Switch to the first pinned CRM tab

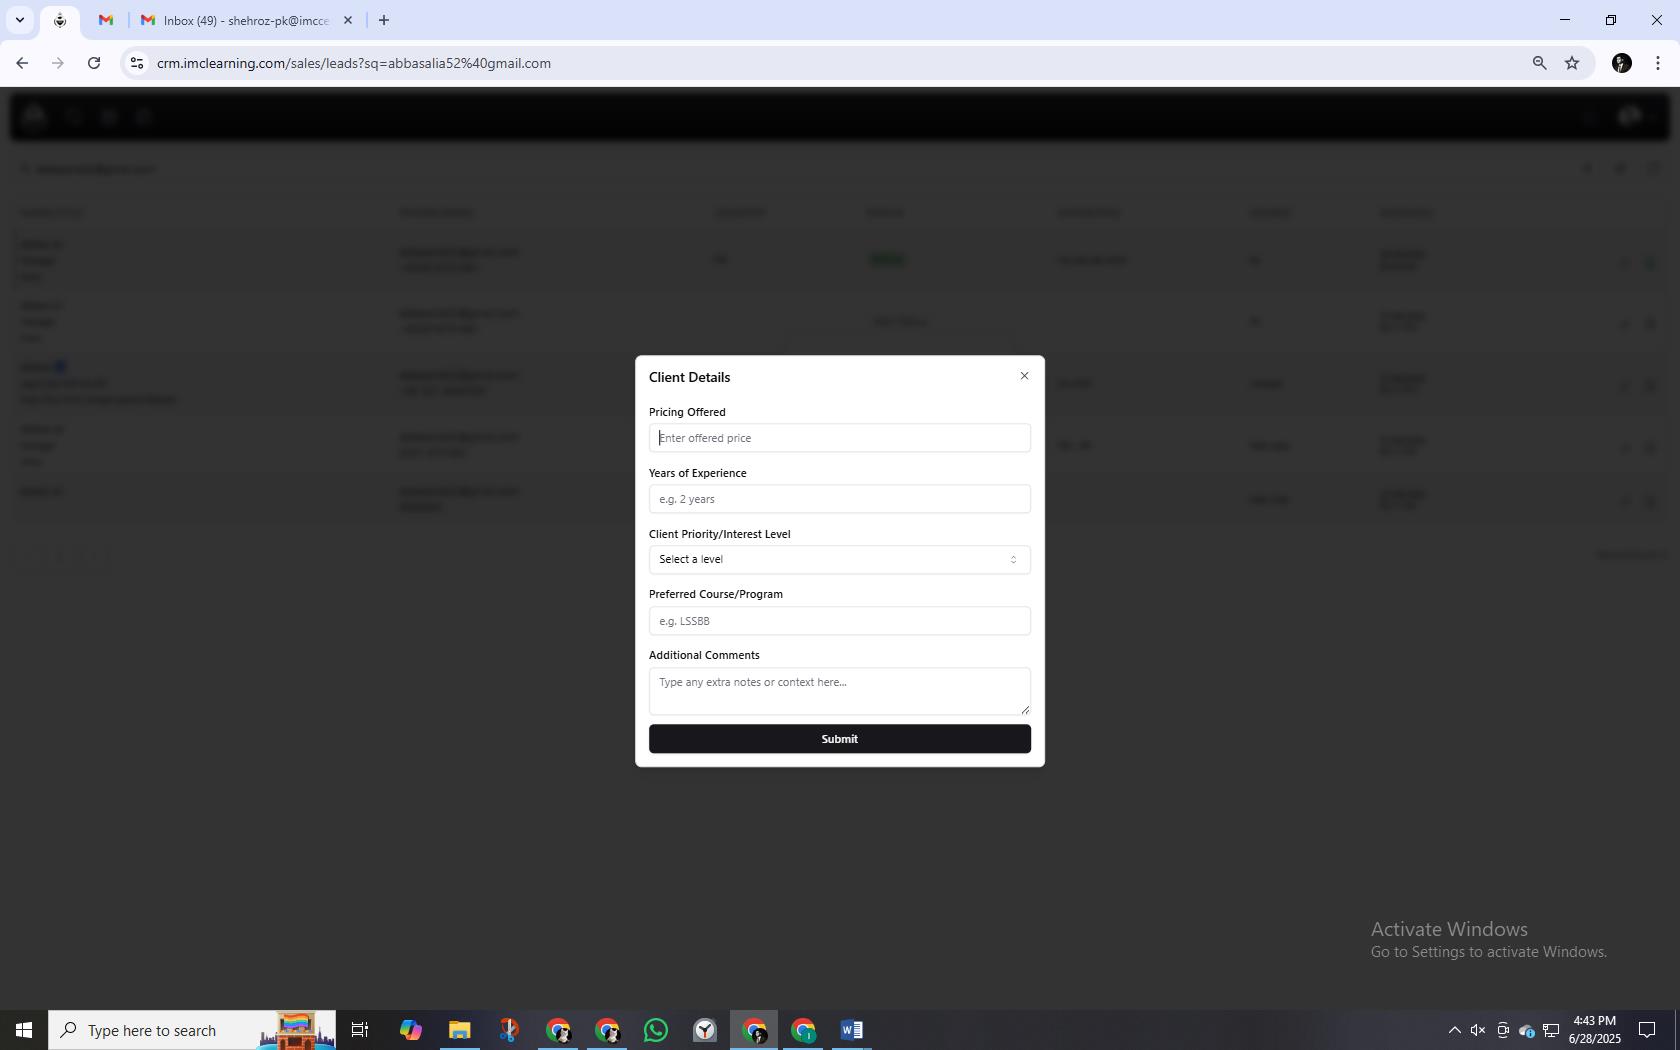[x=60, y=20]
